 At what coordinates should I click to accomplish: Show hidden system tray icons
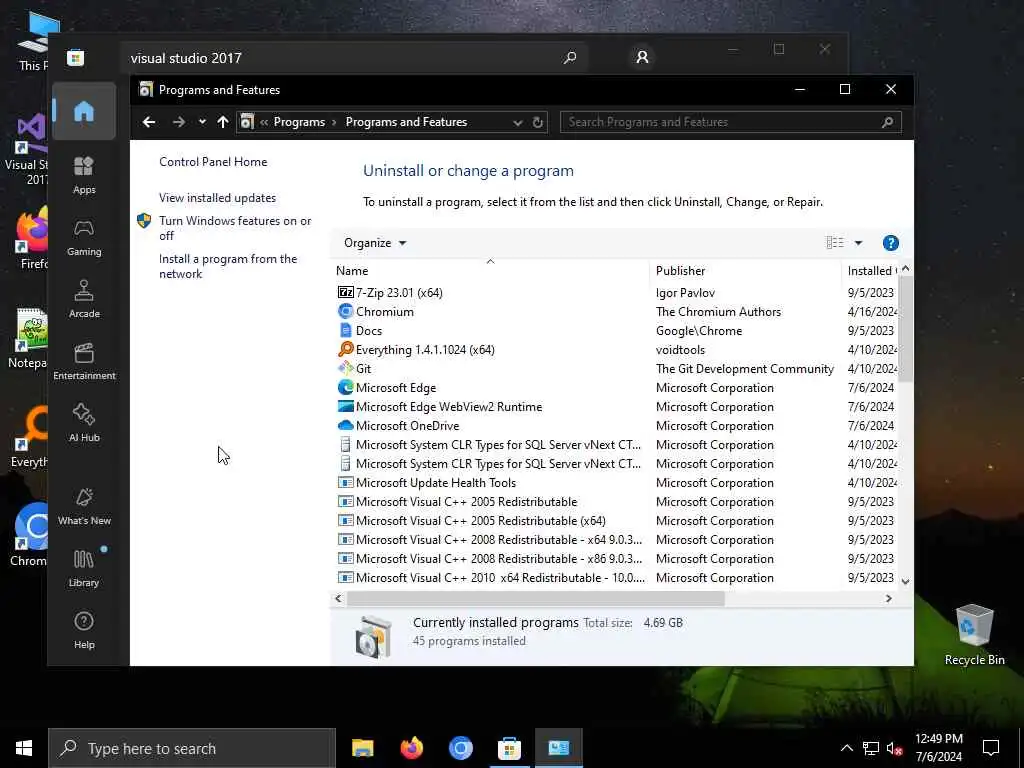pyautogui.click(x=846, y=748)
